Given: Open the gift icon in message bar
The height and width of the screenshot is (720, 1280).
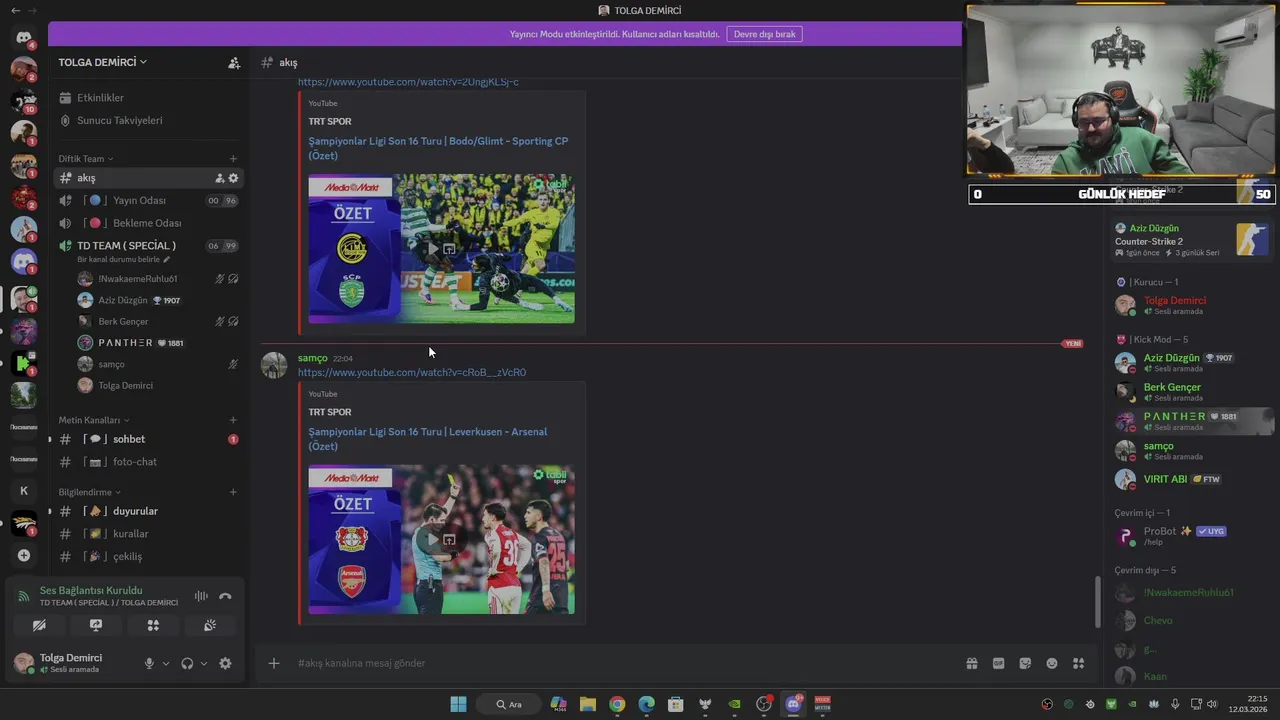Looking at the screenshot, I should tap(971, 663).
